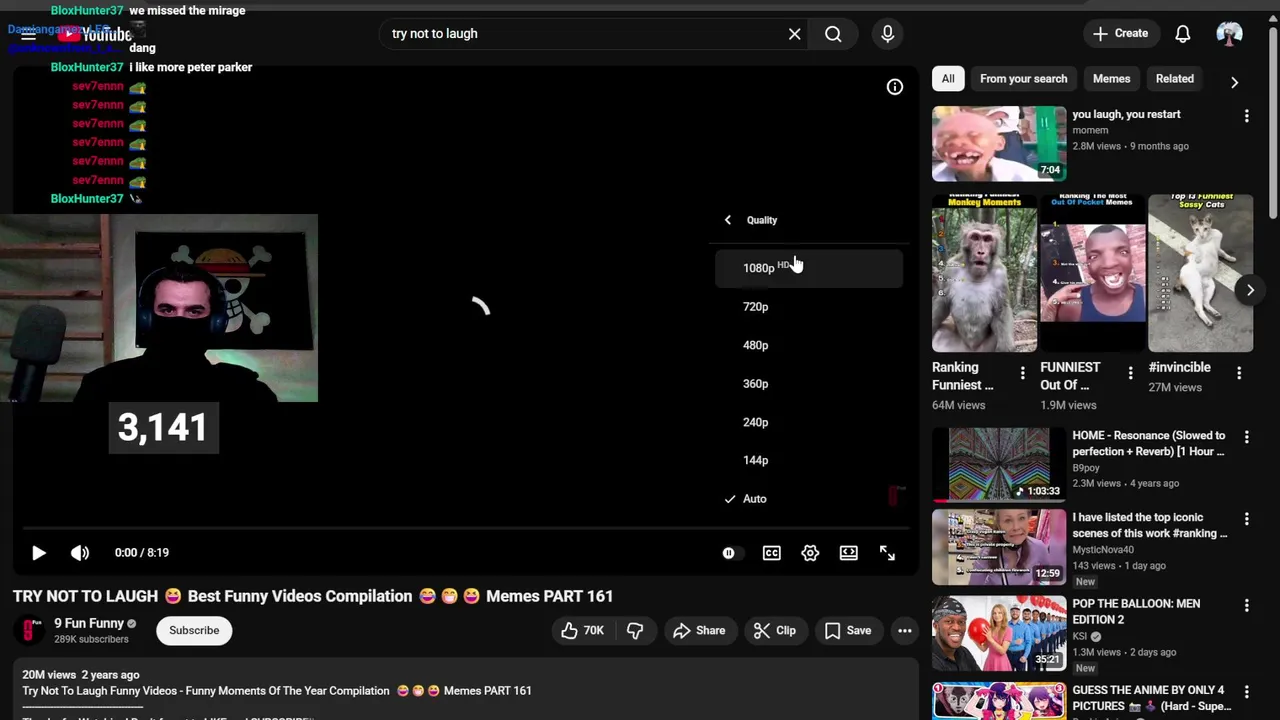This screenshot has width=1280, height=720.
Task: Open options for FUNNIEST Out Of short
Action: coord(1130,373)
